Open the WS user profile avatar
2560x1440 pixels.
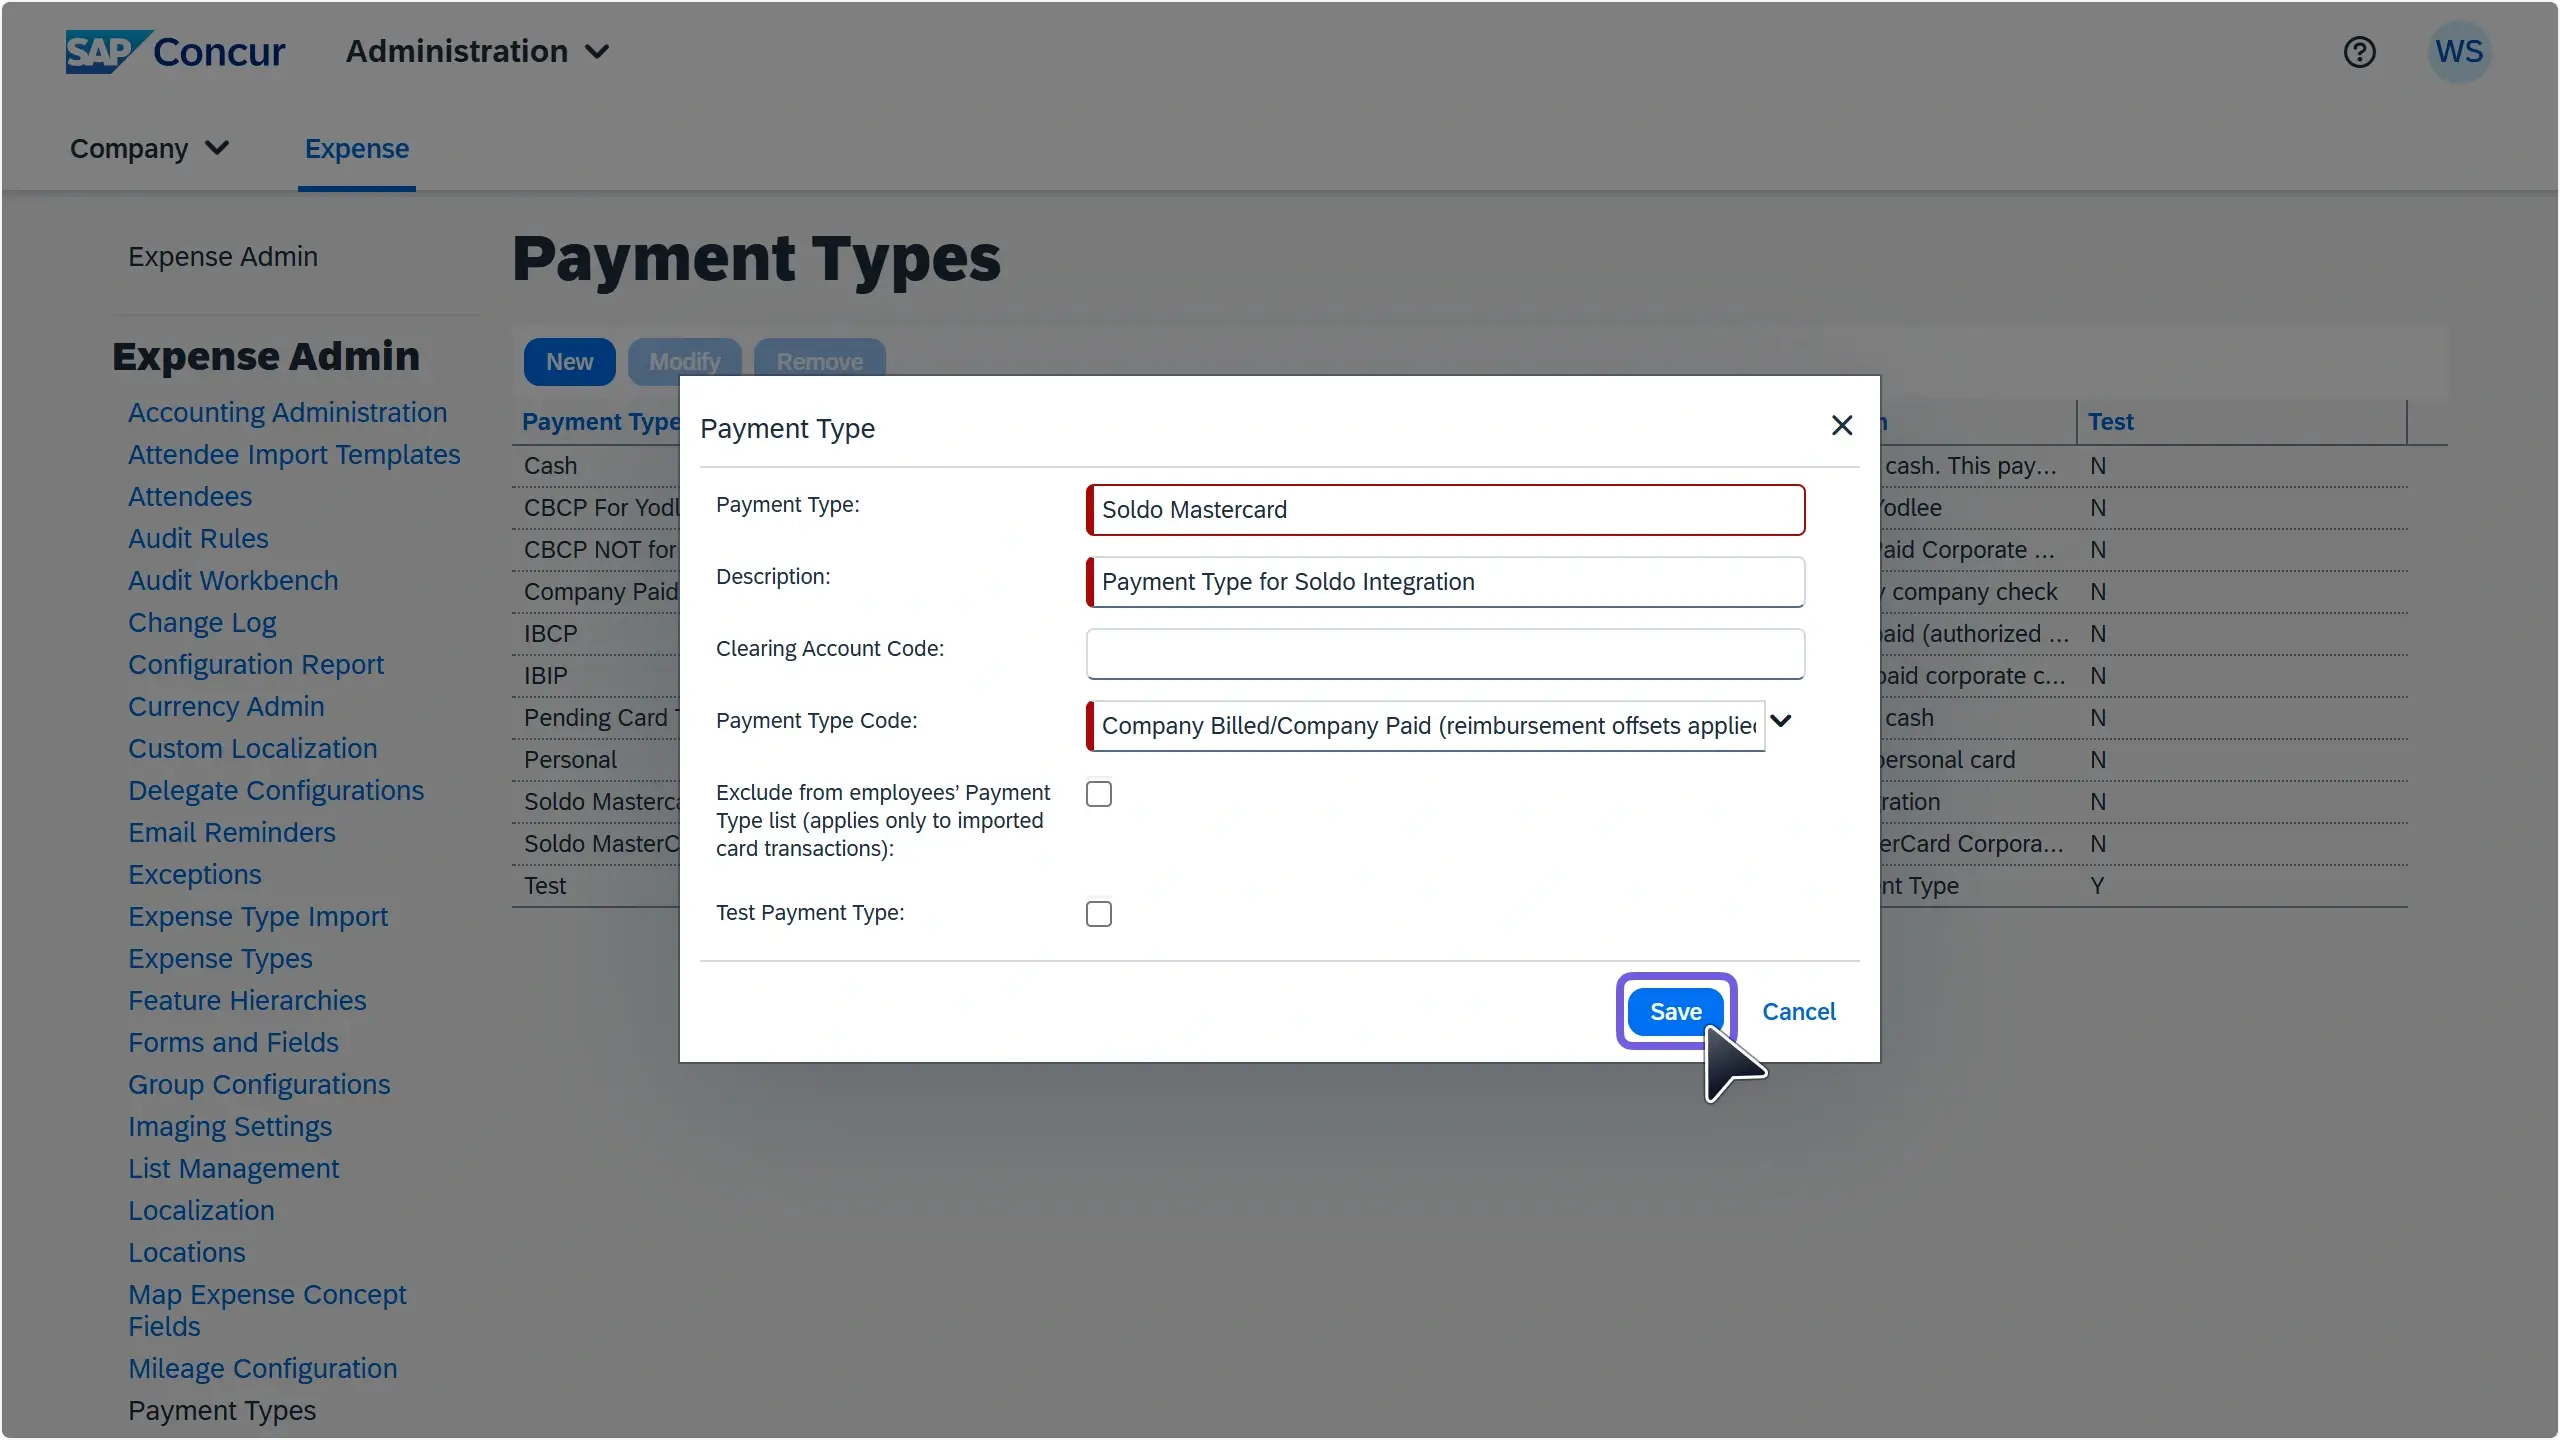pos(2459,51)
